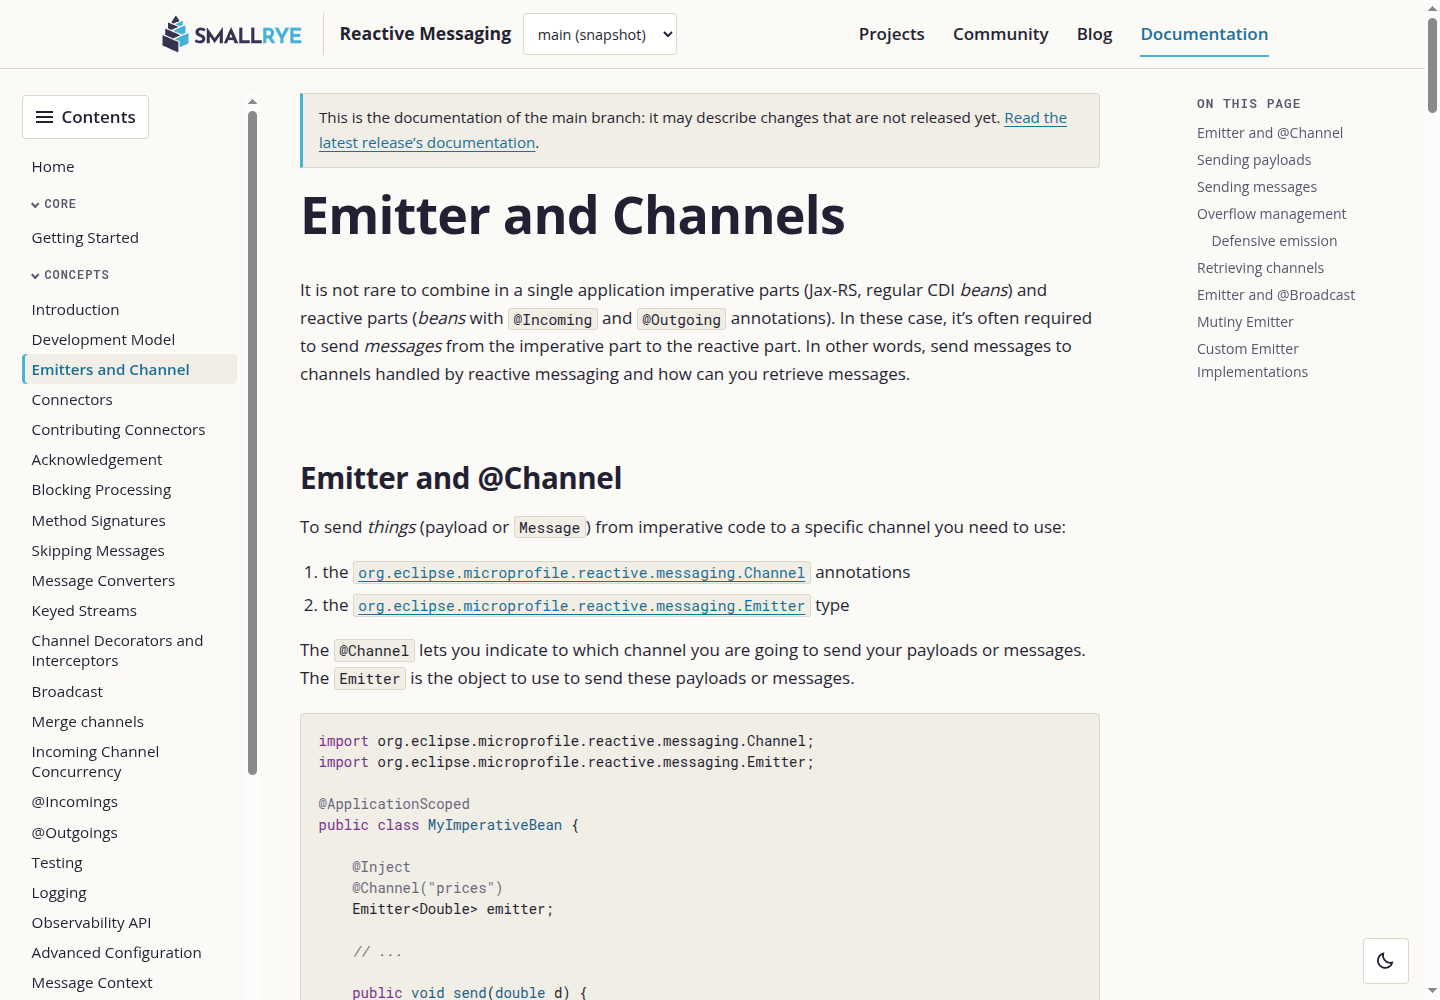Open the Connectors page

click(x=72, y=400)
